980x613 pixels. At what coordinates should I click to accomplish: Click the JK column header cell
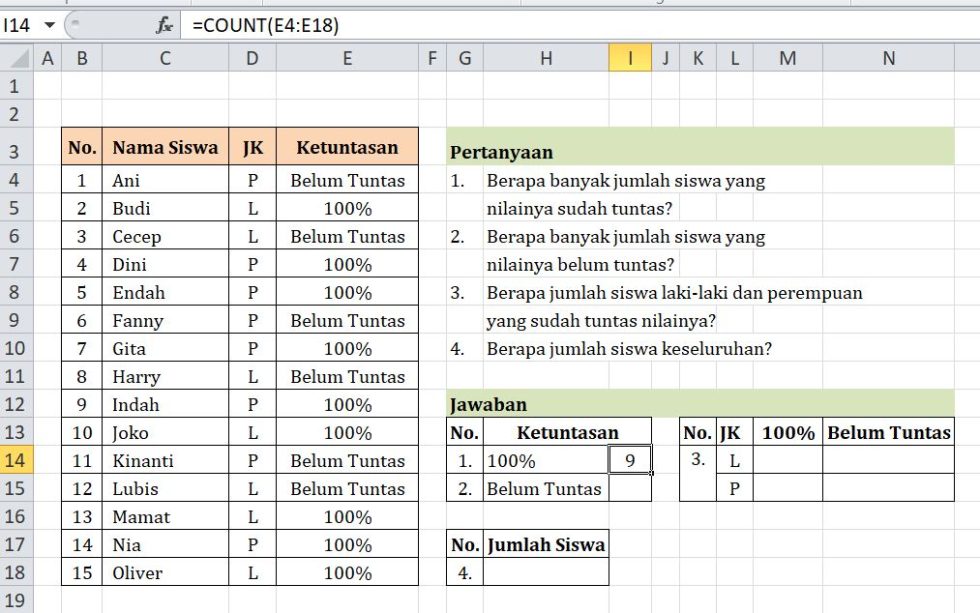(253, 145)
